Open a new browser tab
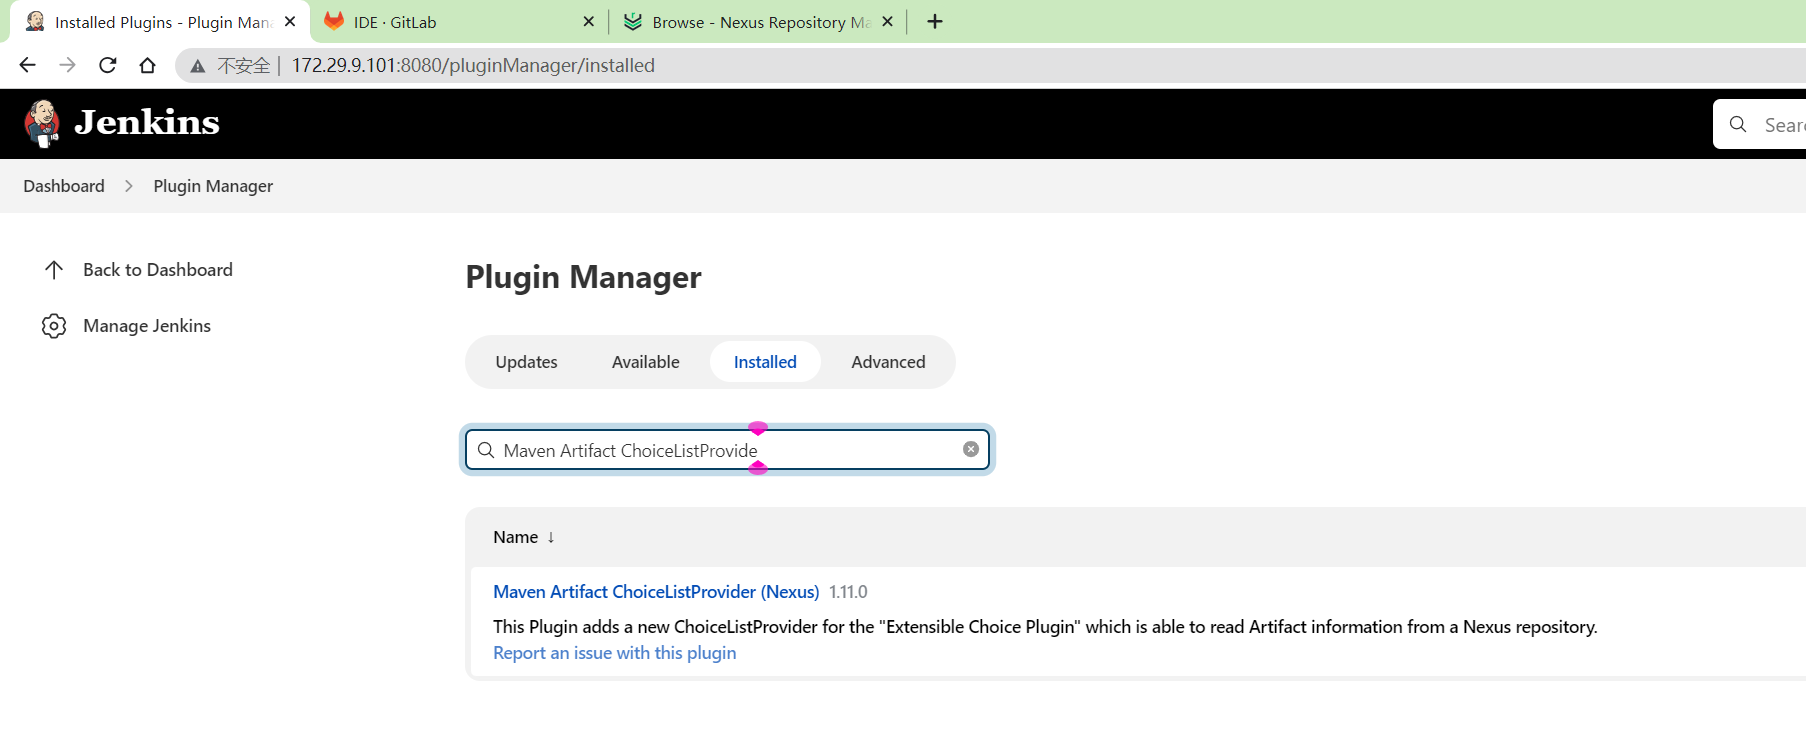This screenshot has width=1806, height=735. 935,21
